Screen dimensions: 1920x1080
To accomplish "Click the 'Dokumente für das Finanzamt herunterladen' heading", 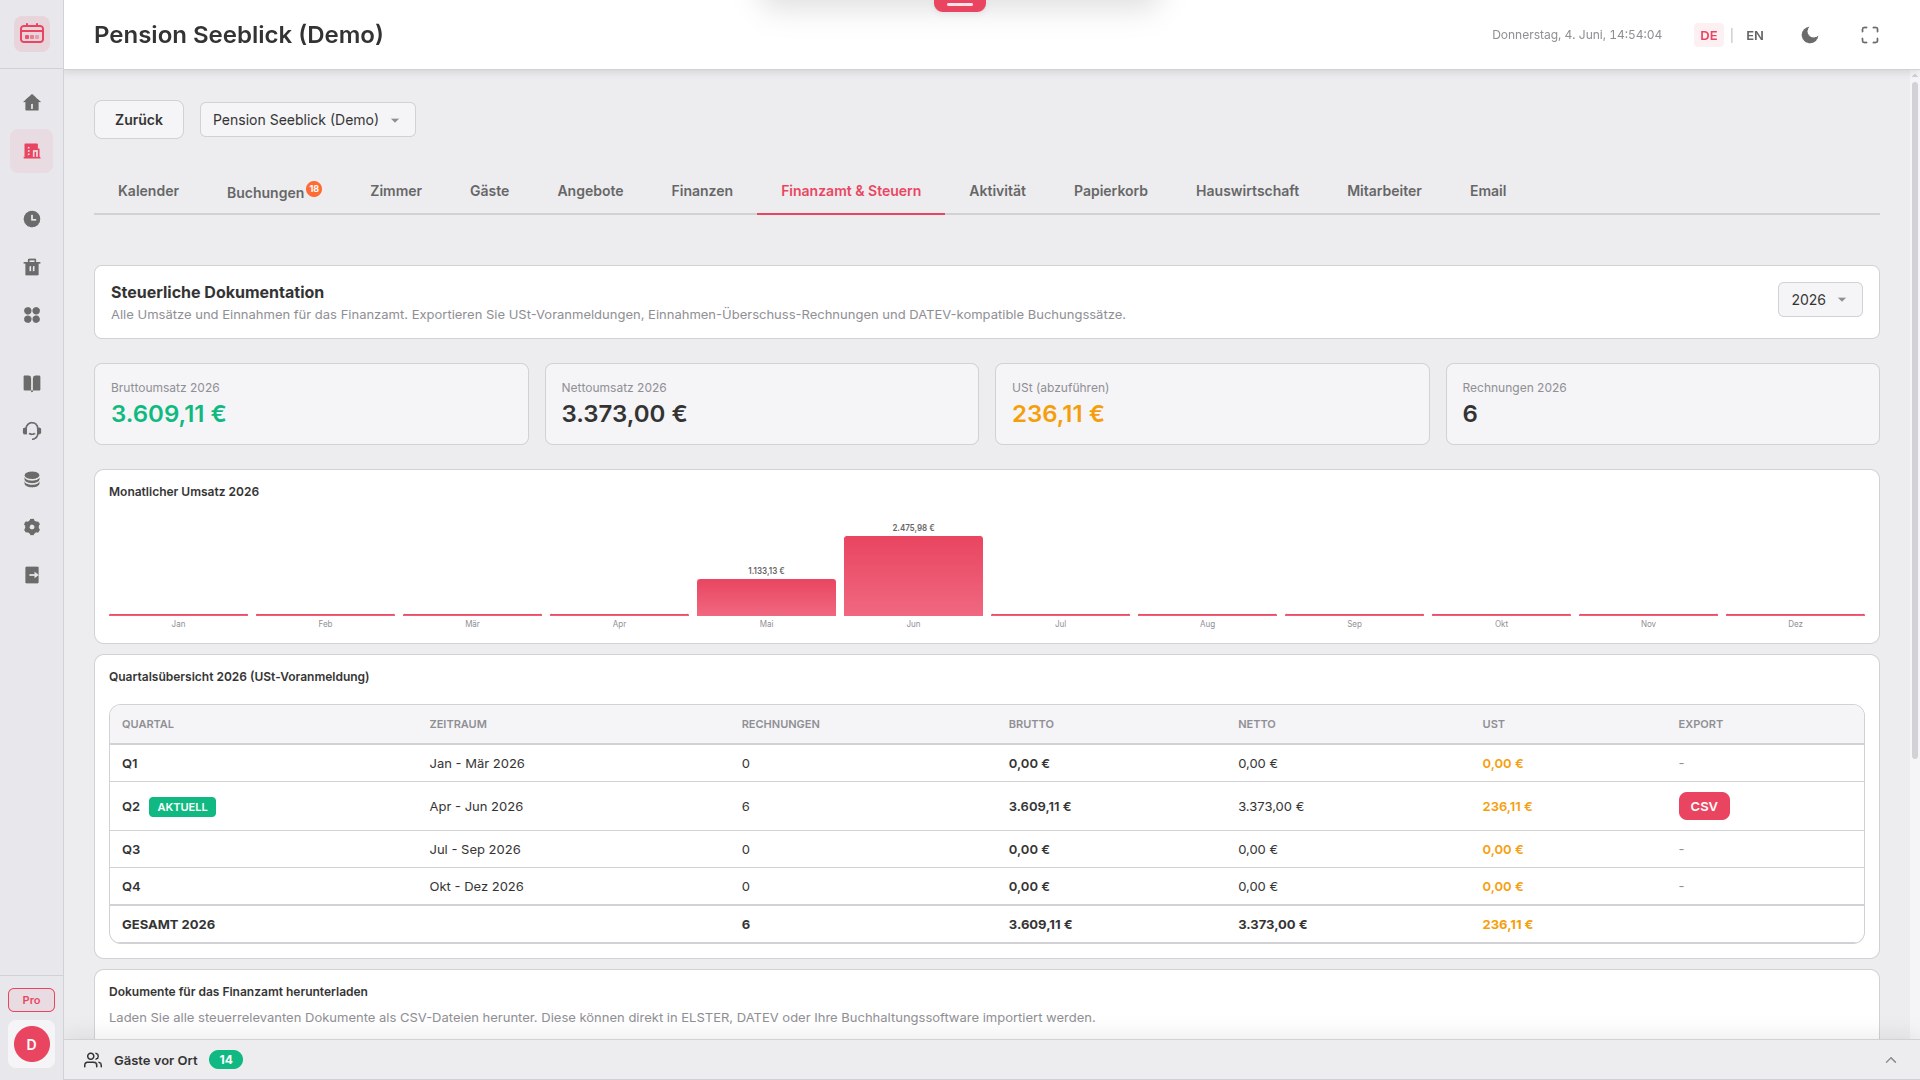I will [x=238, y=992].
